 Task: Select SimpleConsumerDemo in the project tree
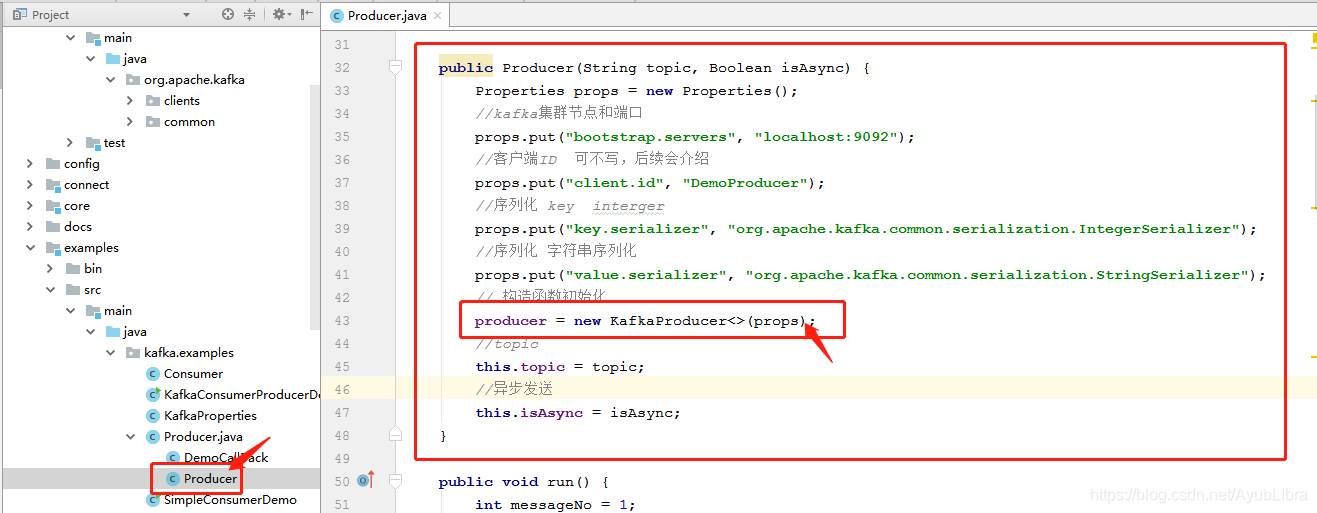click(x=230, y=500)
